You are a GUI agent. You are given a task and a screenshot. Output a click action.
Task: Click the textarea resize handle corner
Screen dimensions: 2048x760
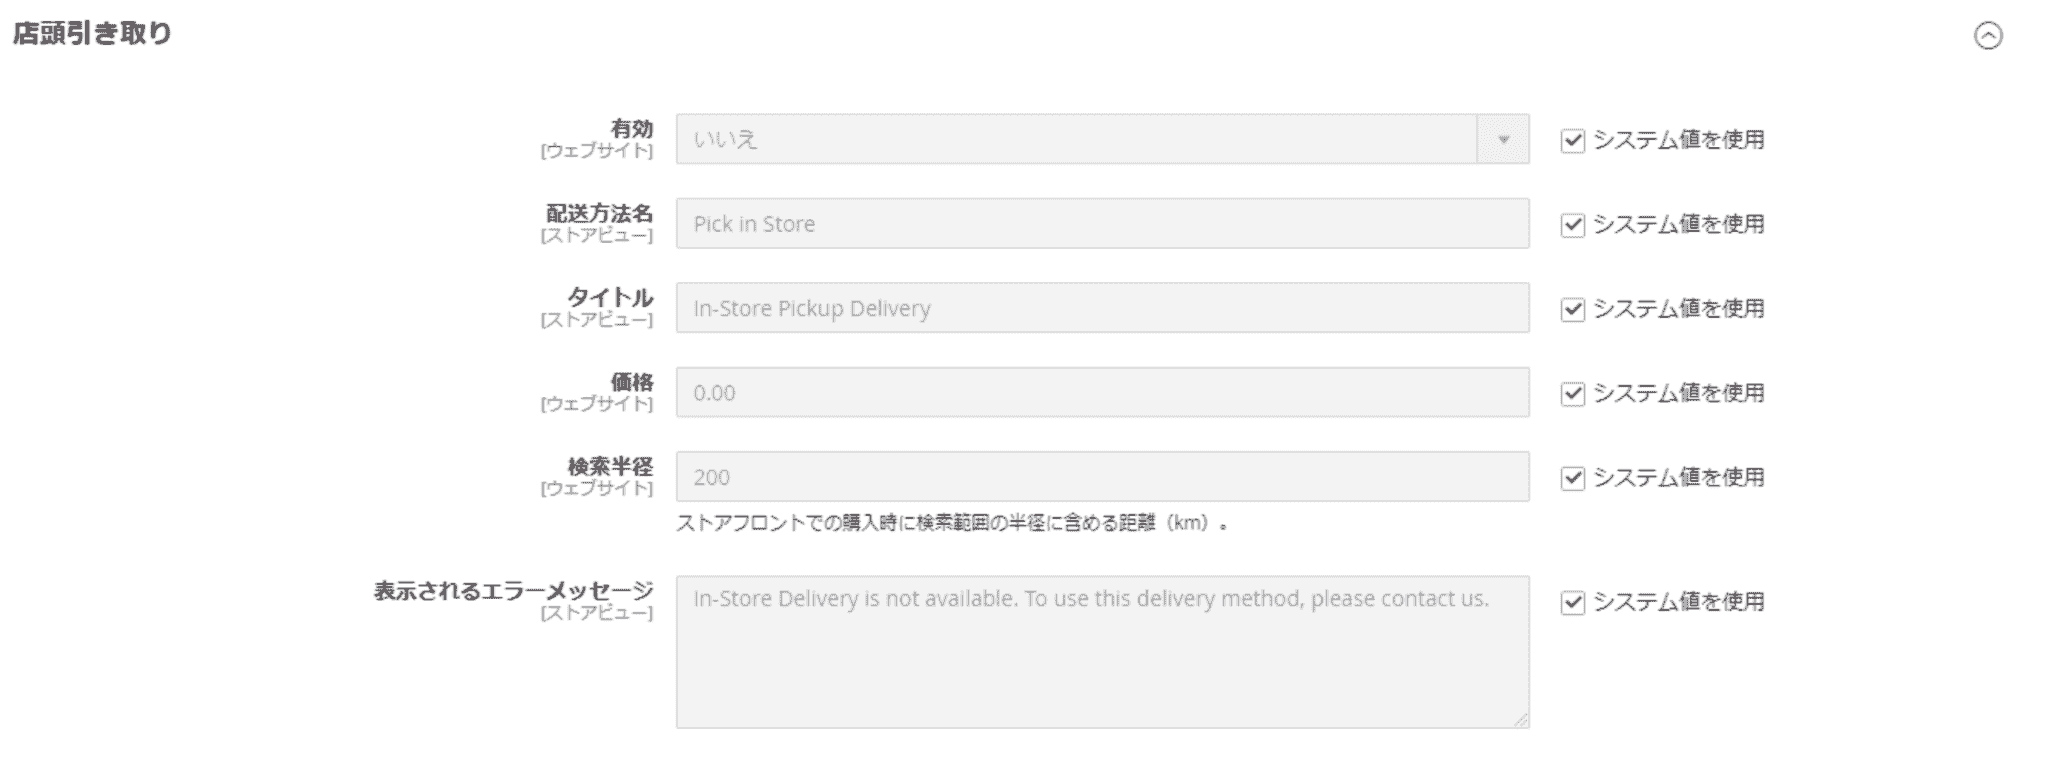pos(1521,720)
